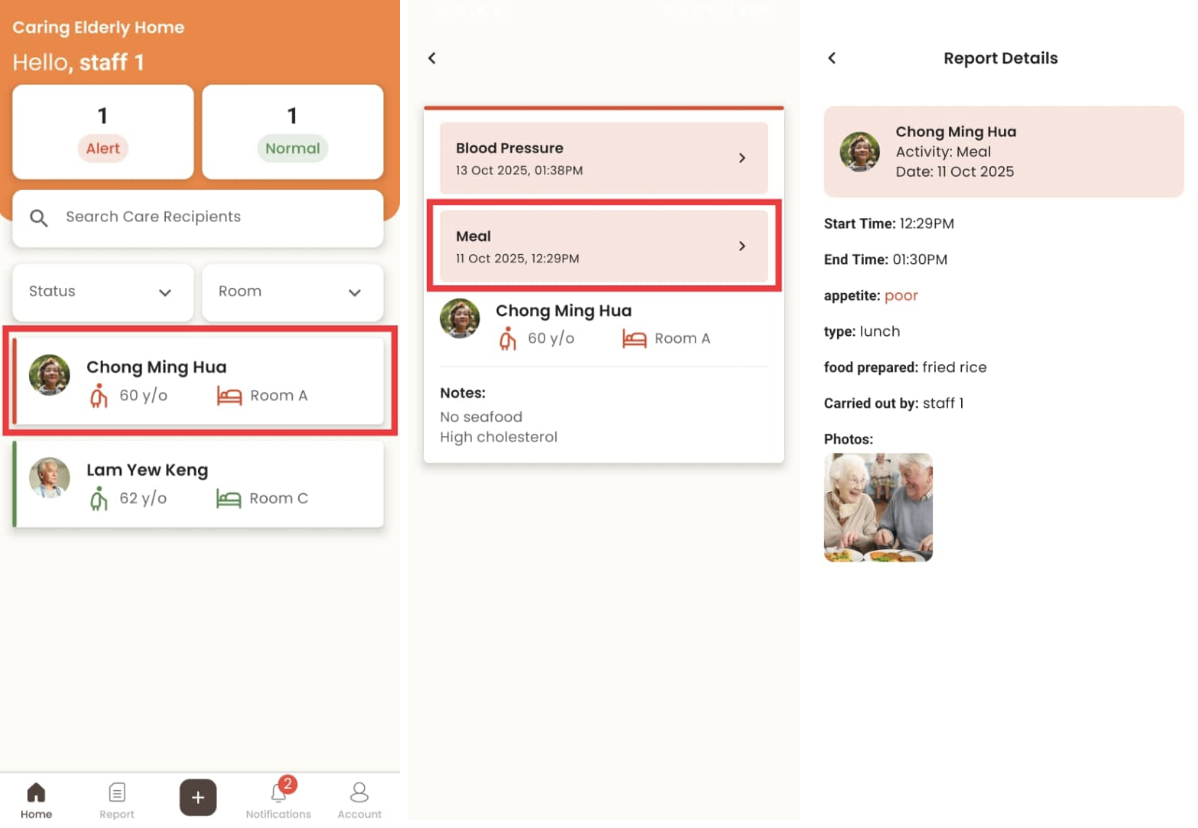
Task: Click the back arrow on Report Details
Action: (x=831, y=58)
